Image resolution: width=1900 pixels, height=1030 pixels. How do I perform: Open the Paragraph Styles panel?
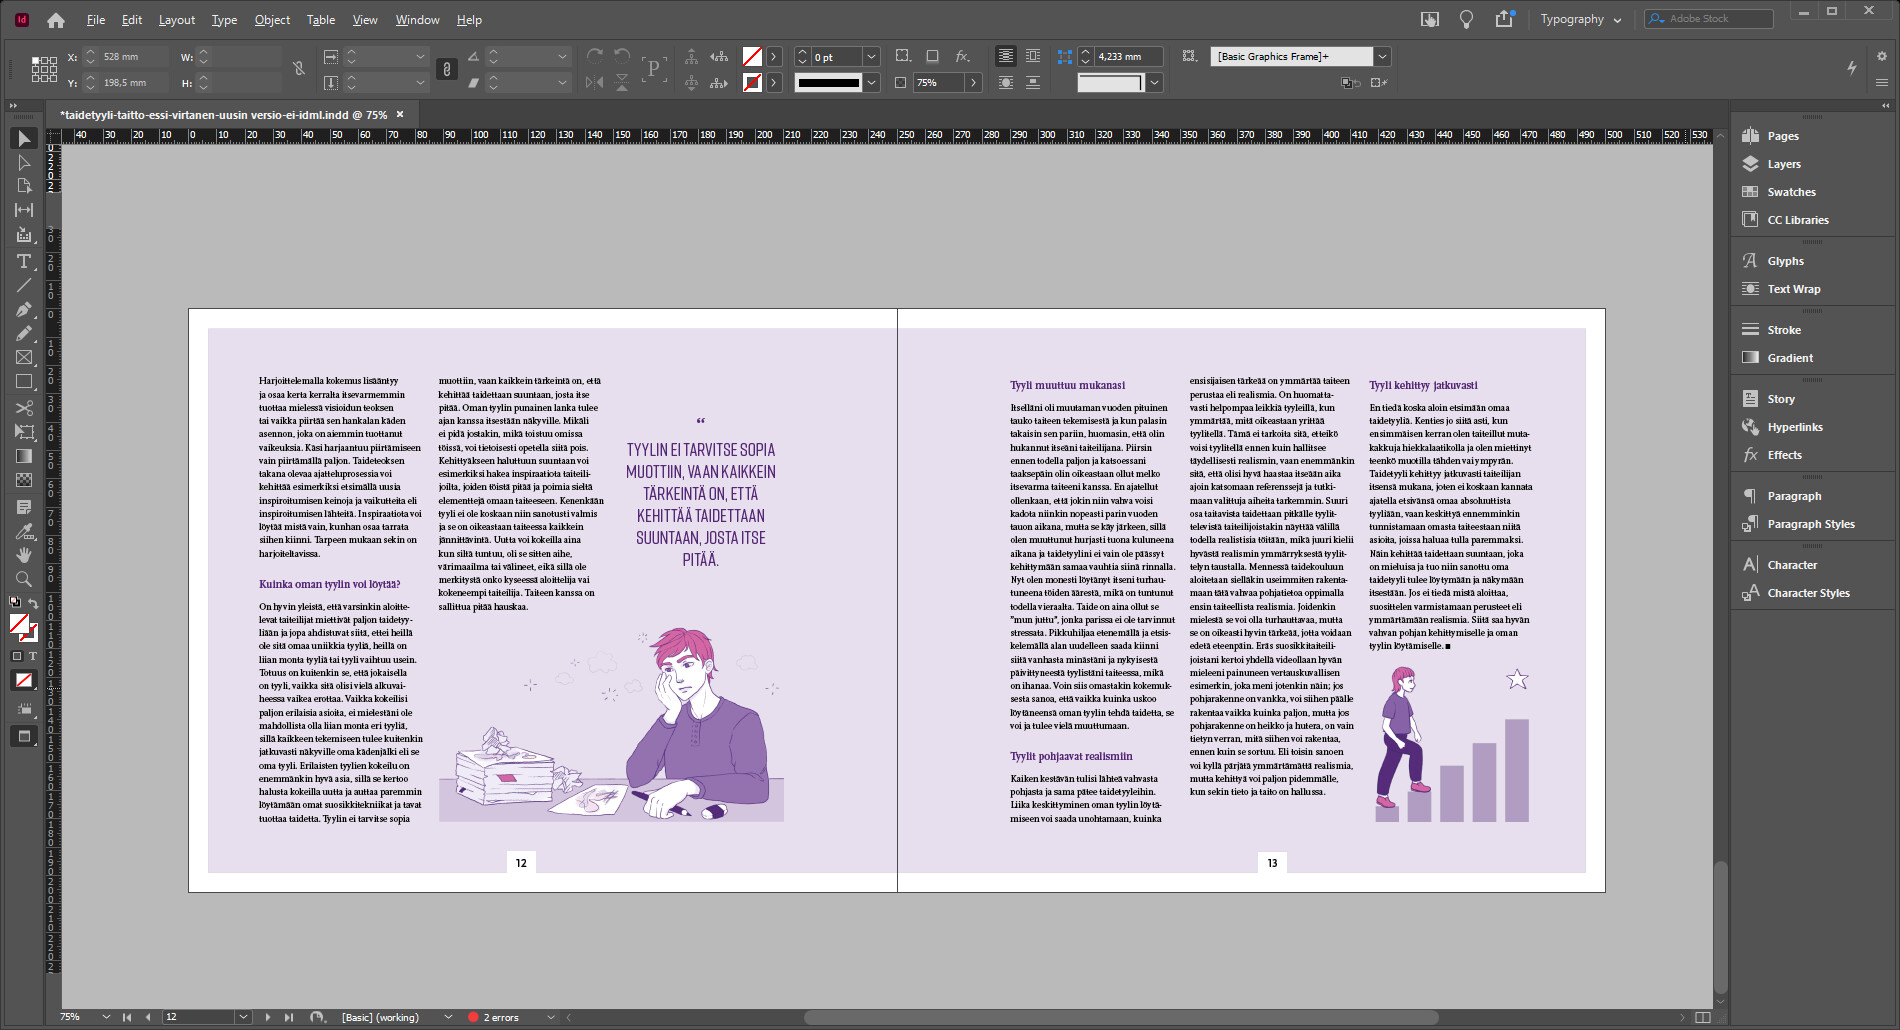(1810, 524)
